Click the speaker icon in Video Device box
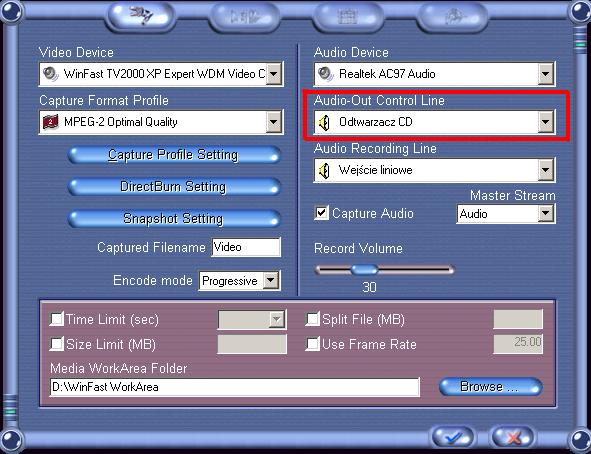The height and width of the screenshot is (454, 591). (51, 73)
